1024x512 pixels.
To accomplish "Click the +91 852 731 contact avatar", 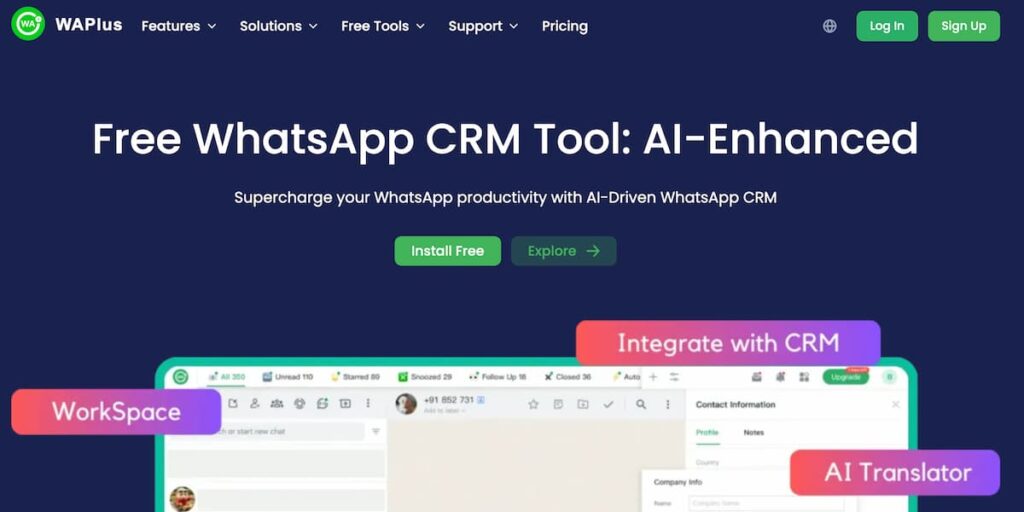I will [x=406, y=404].
